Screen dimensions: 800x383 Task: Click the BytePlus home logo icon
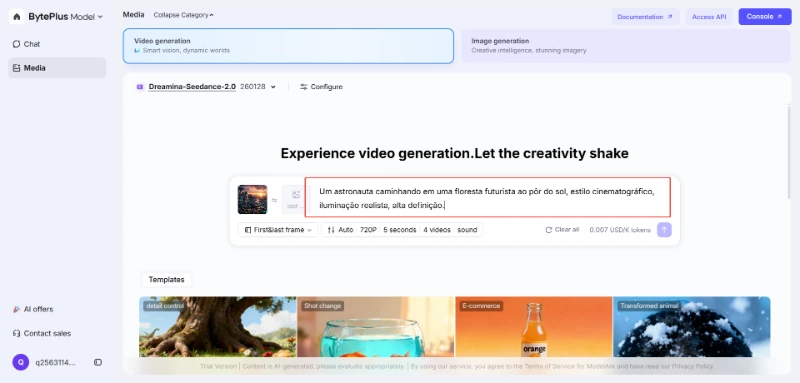click(16, 17)
